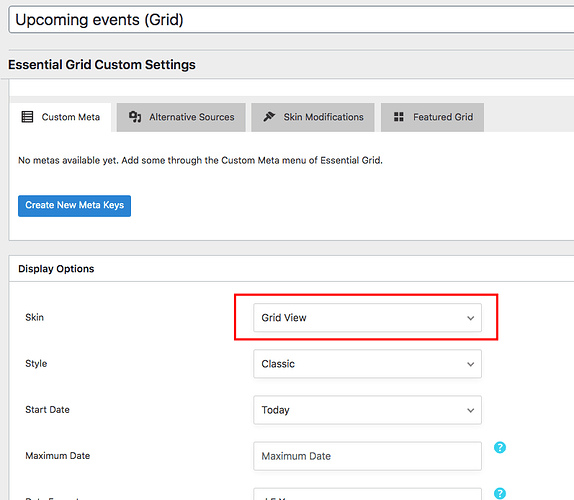Click the Skin dropdown chevron arrow
This screenshot has height=500, width=574.
(x=470, y=318)
